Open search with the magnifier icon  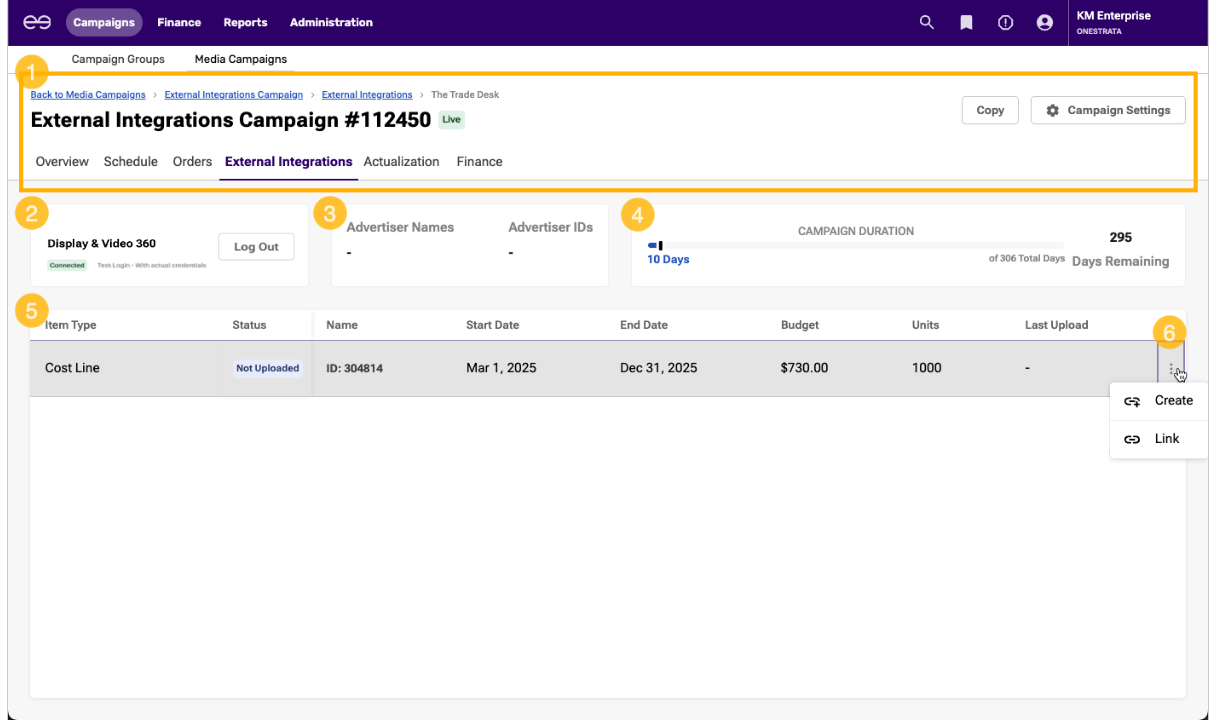tap(927, 22)
